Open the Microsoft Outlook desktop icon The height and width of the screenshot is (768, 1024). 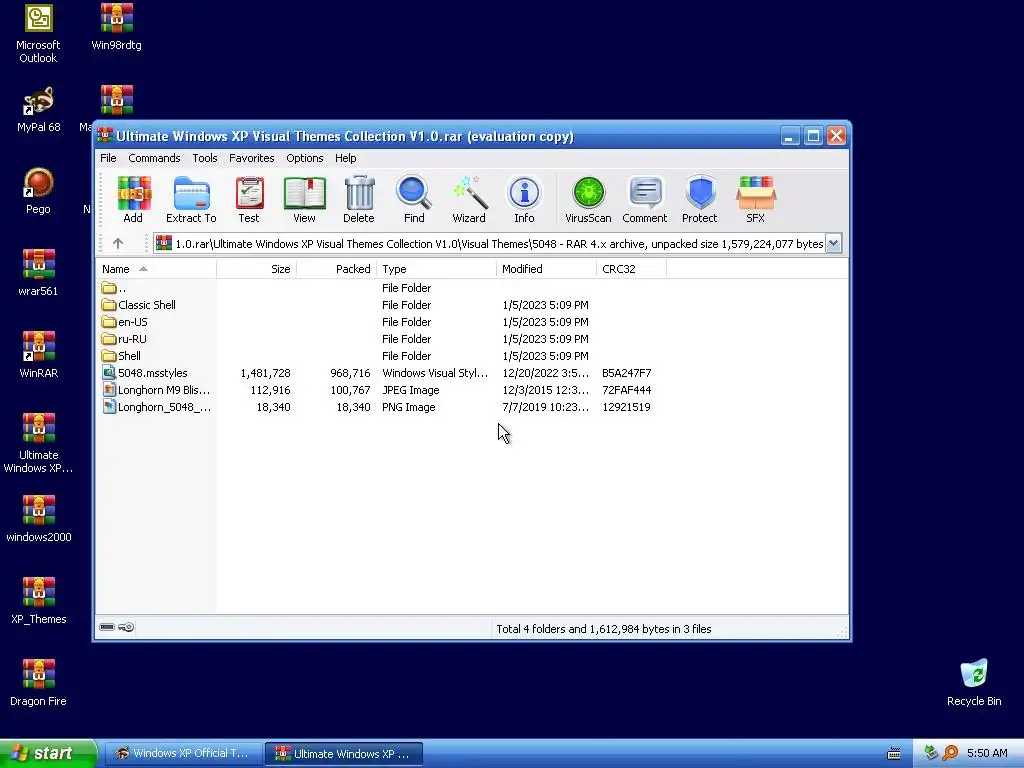[x=38, y=34]
